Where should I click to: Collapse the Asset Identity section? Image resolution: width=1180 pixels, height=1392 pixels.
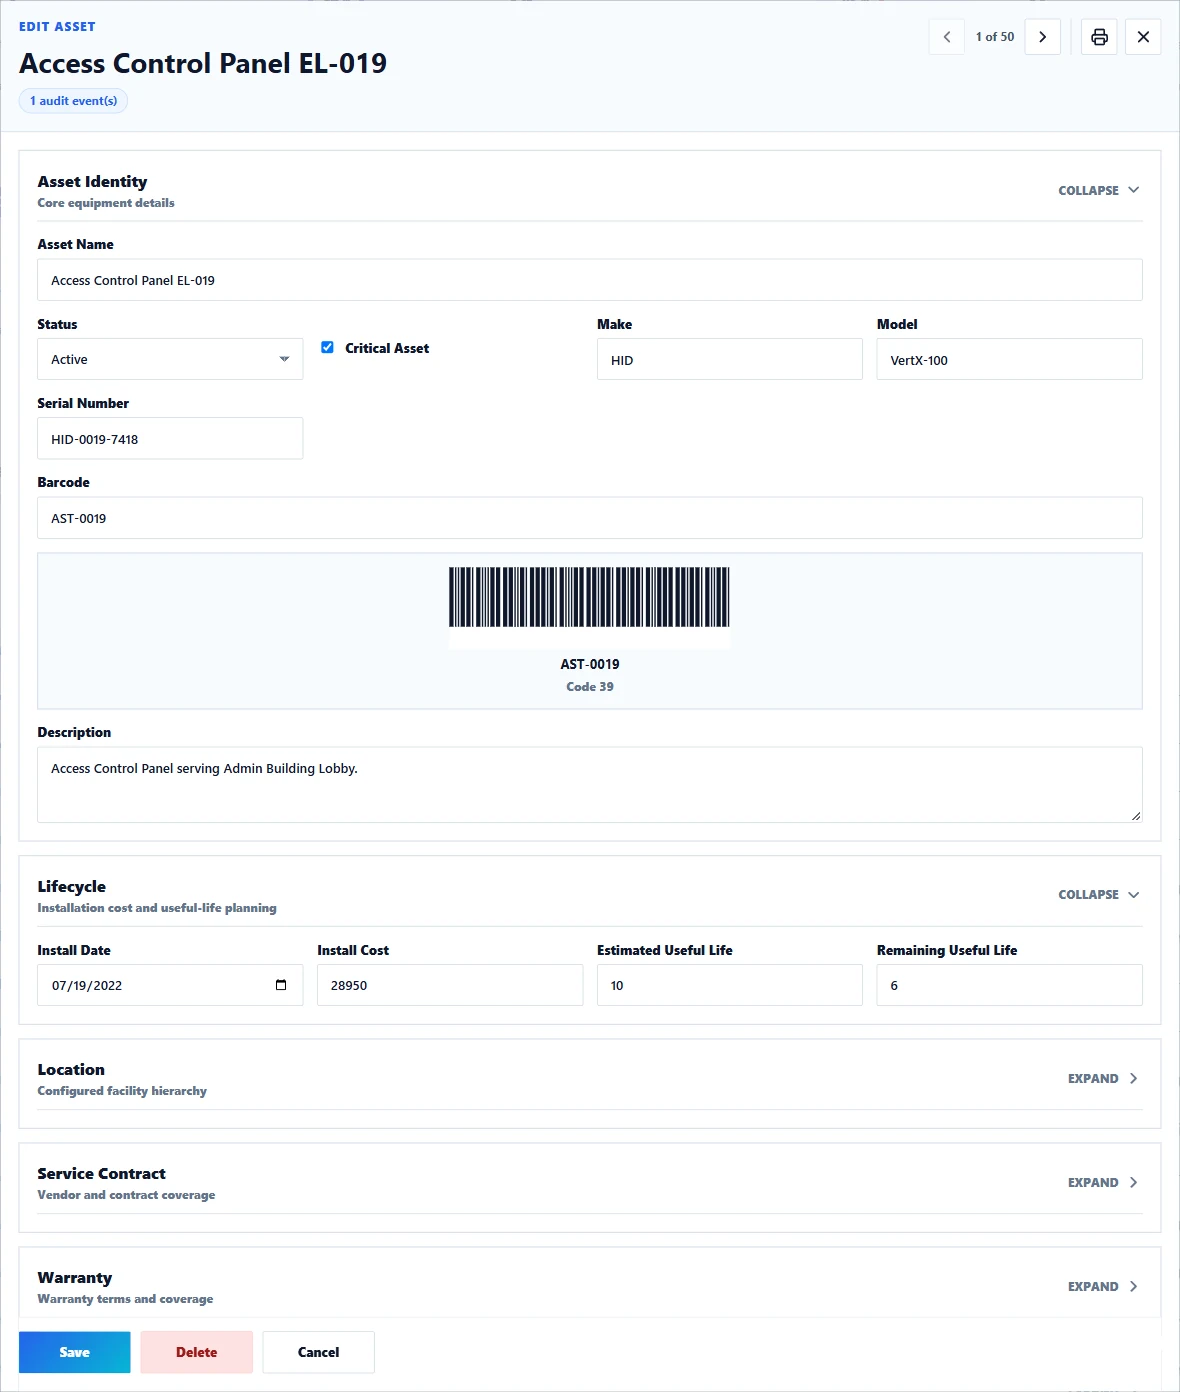click(1099, 190)
